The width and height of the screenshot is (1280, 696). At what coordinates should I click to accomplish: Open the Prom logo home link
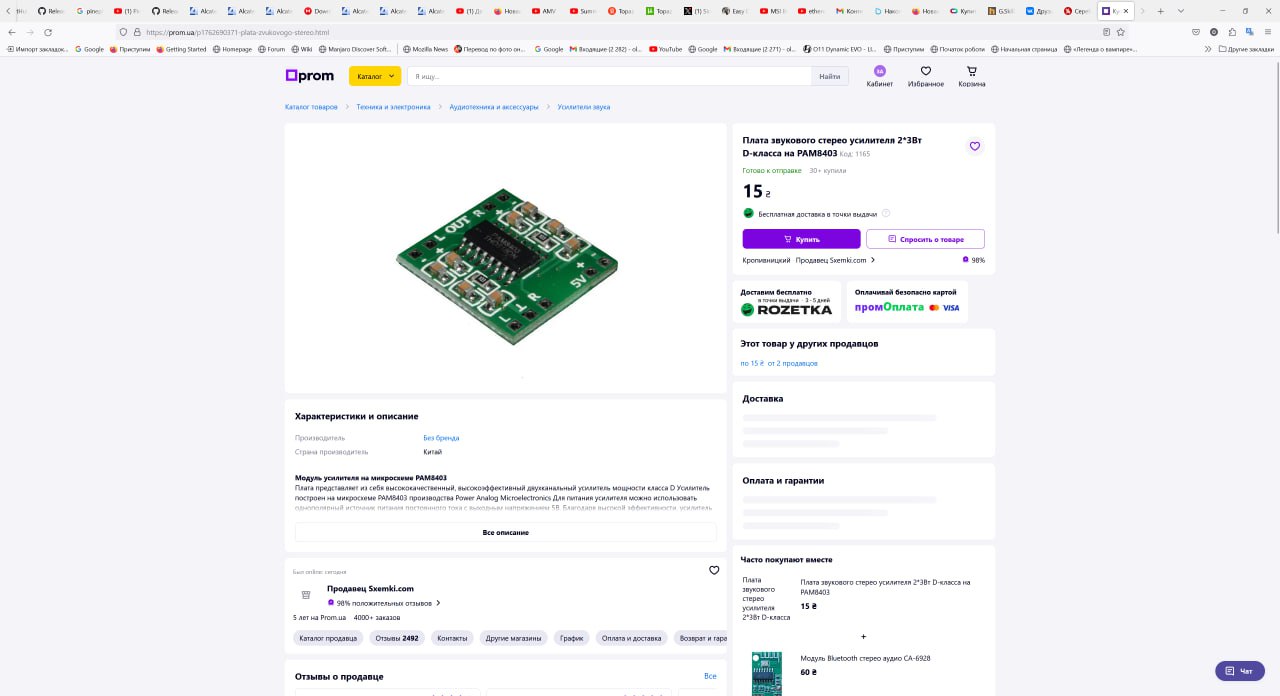[x=309, y=75]
